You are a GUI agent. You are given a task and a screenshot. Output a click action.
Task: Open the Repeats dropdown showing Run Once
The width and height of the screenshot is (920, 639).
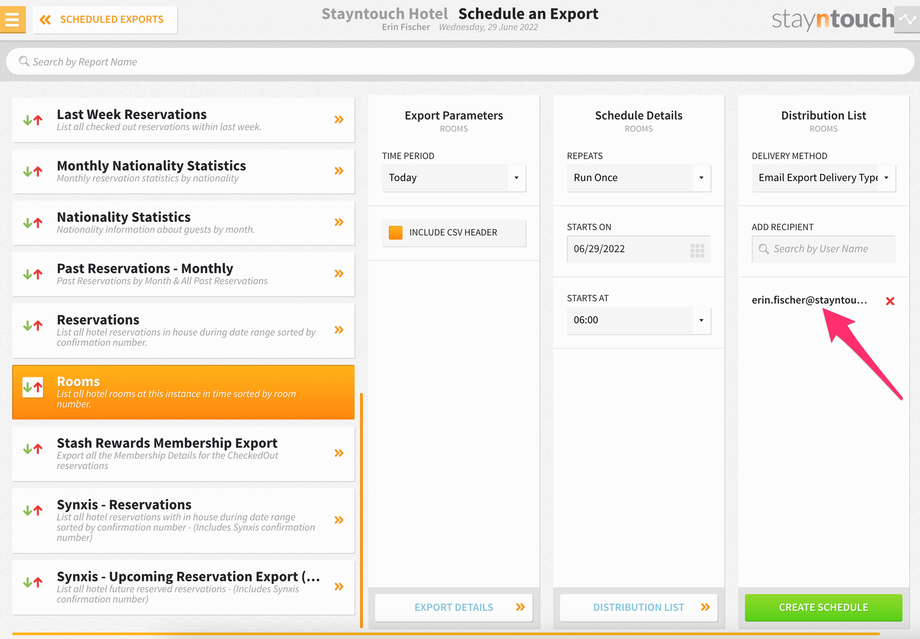(638, 178)
